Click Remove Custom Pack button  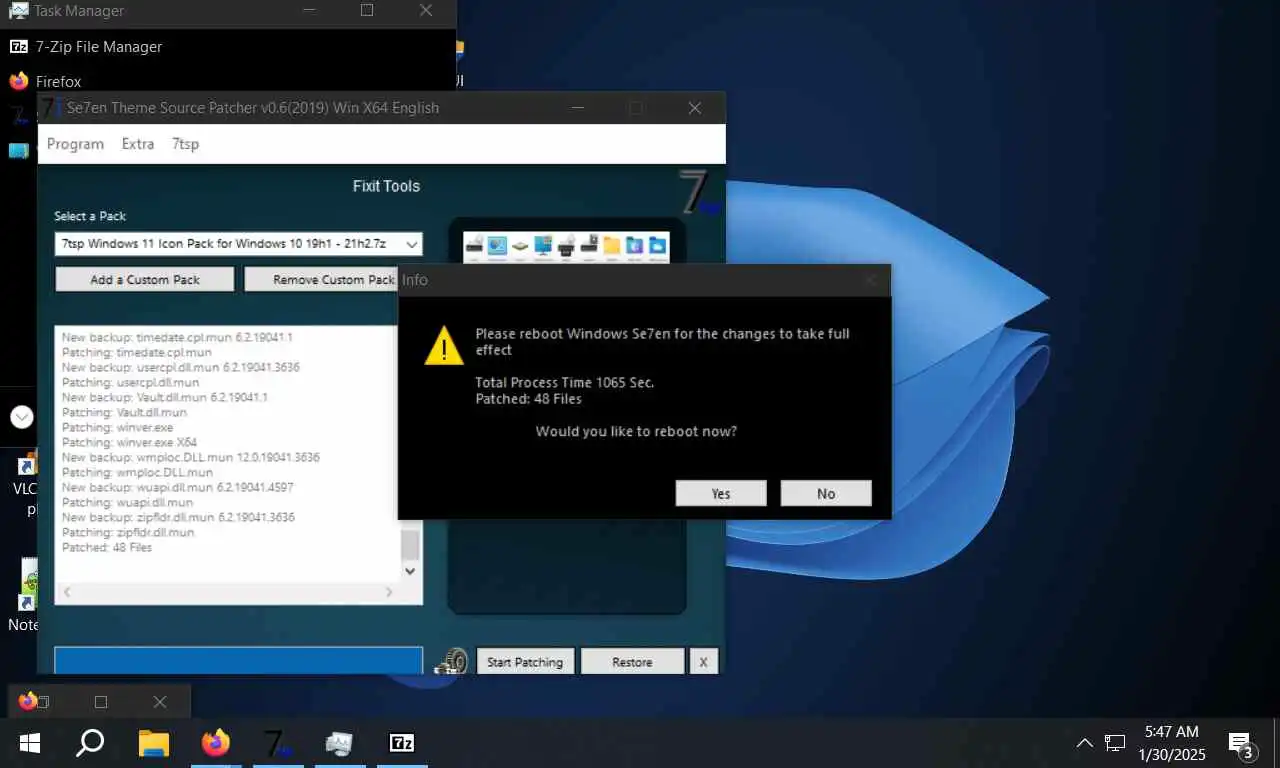(x=321, y=279)
